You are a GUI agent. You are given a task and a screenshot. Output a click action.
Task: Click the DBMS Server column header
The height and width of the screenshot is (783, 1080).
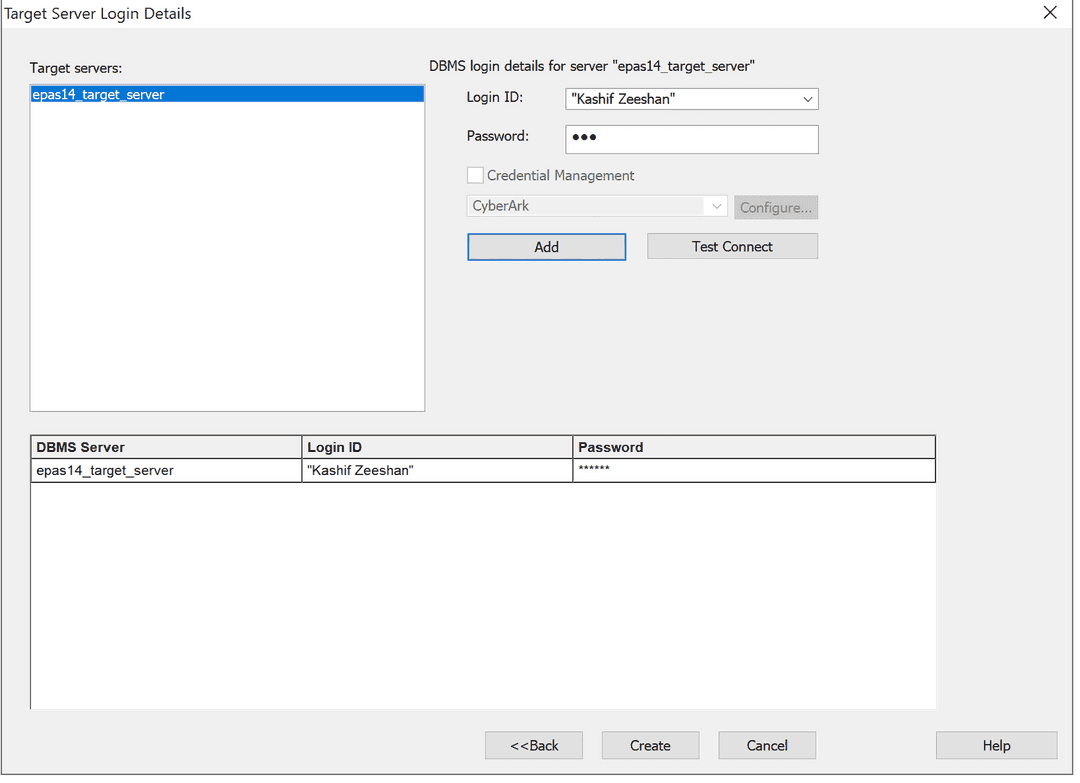(x=165, y=447)
